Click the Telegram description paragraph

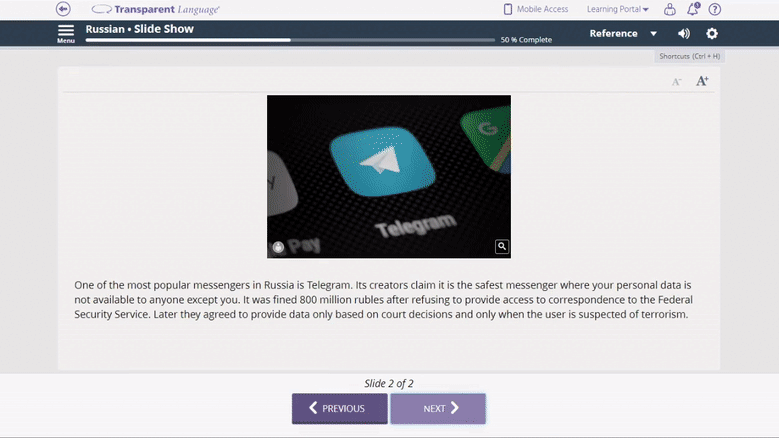tap(383, 299)
